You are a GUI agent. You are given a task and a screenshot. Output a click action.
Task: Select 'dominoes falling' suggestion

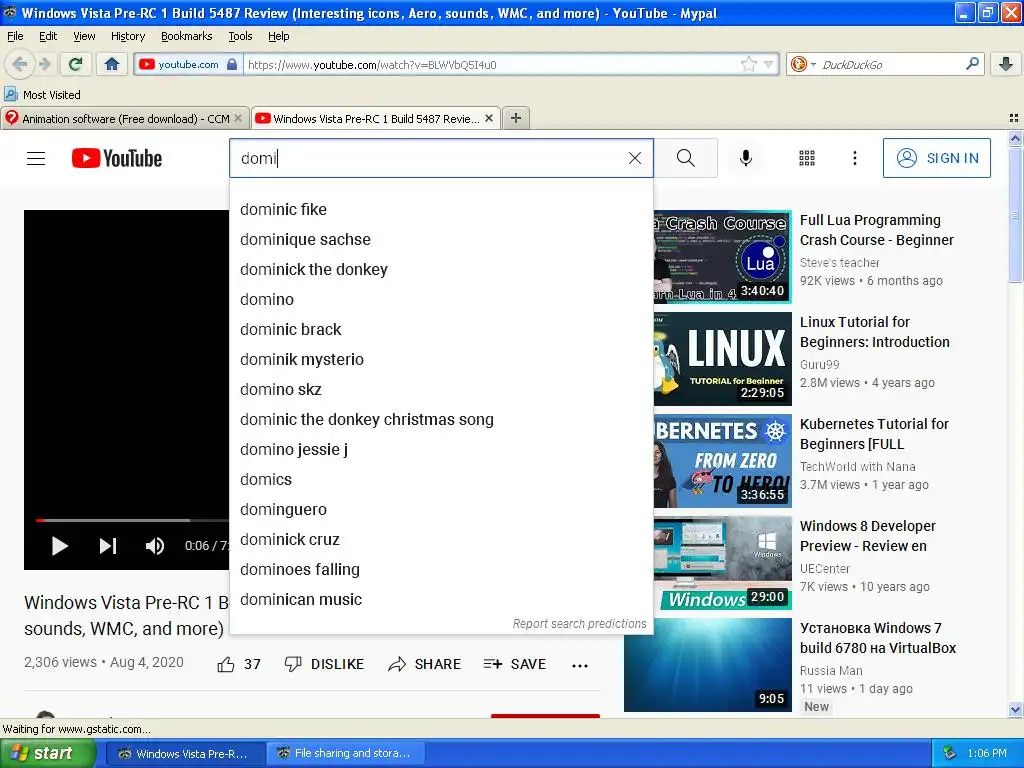[441, 569]
